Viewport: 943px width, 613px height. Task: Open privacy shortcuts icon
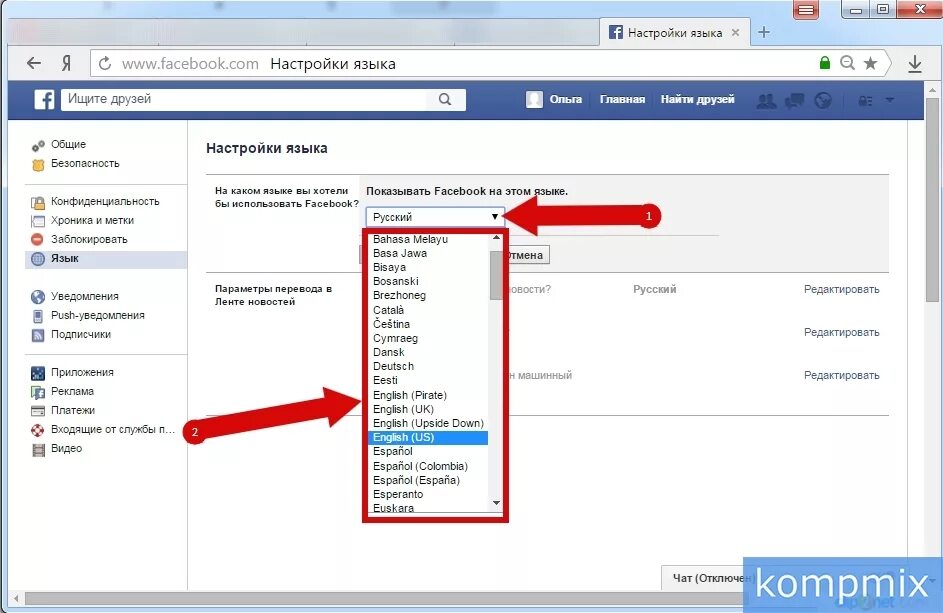coord(865,100)
